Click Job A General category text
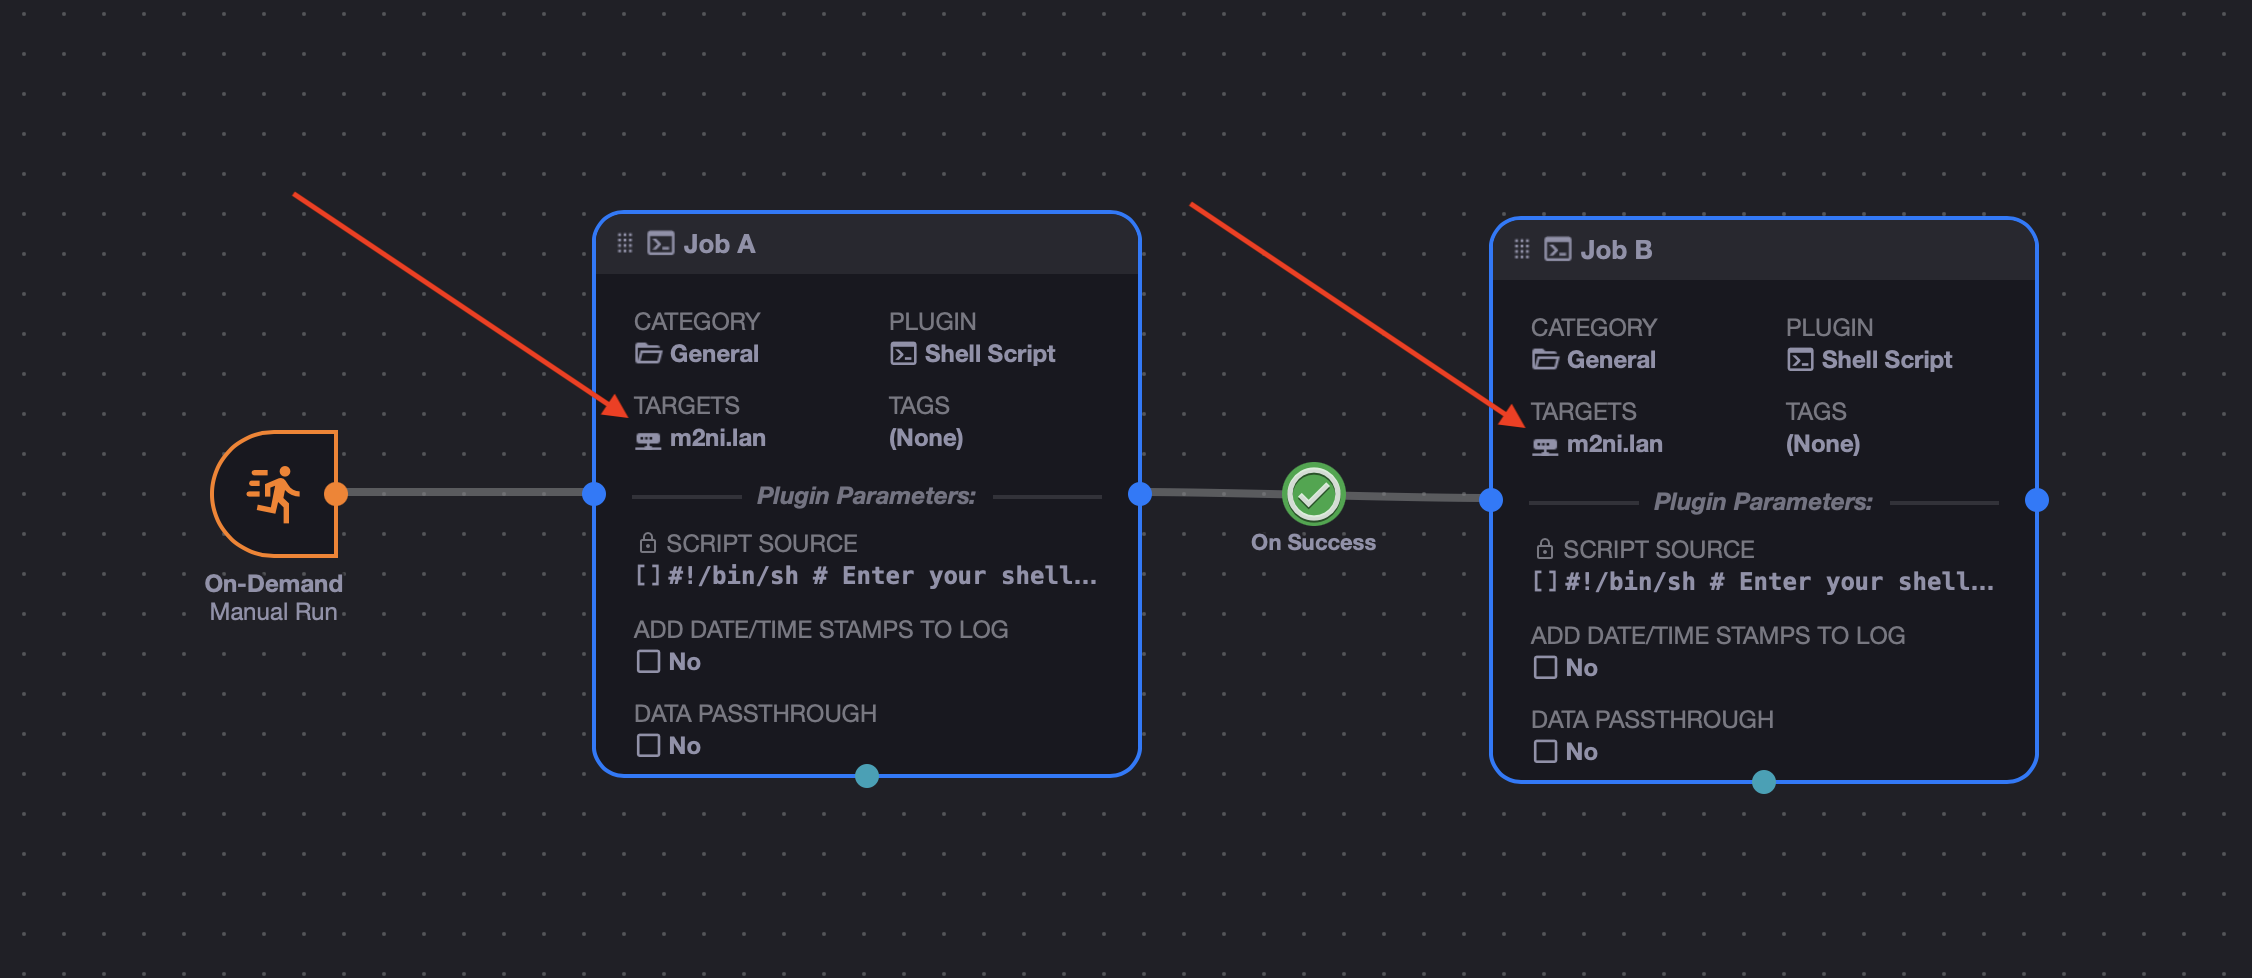Viewport: 2252px width, 978px height. pos(714,354)
